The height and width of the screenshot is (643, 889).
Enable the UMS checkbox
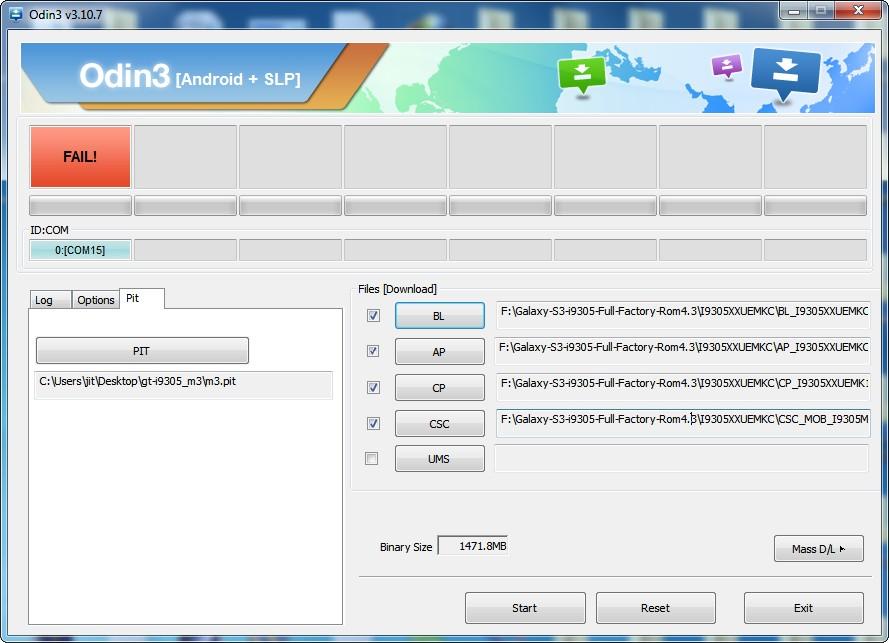pyautogui.click(x=371, y=458)
